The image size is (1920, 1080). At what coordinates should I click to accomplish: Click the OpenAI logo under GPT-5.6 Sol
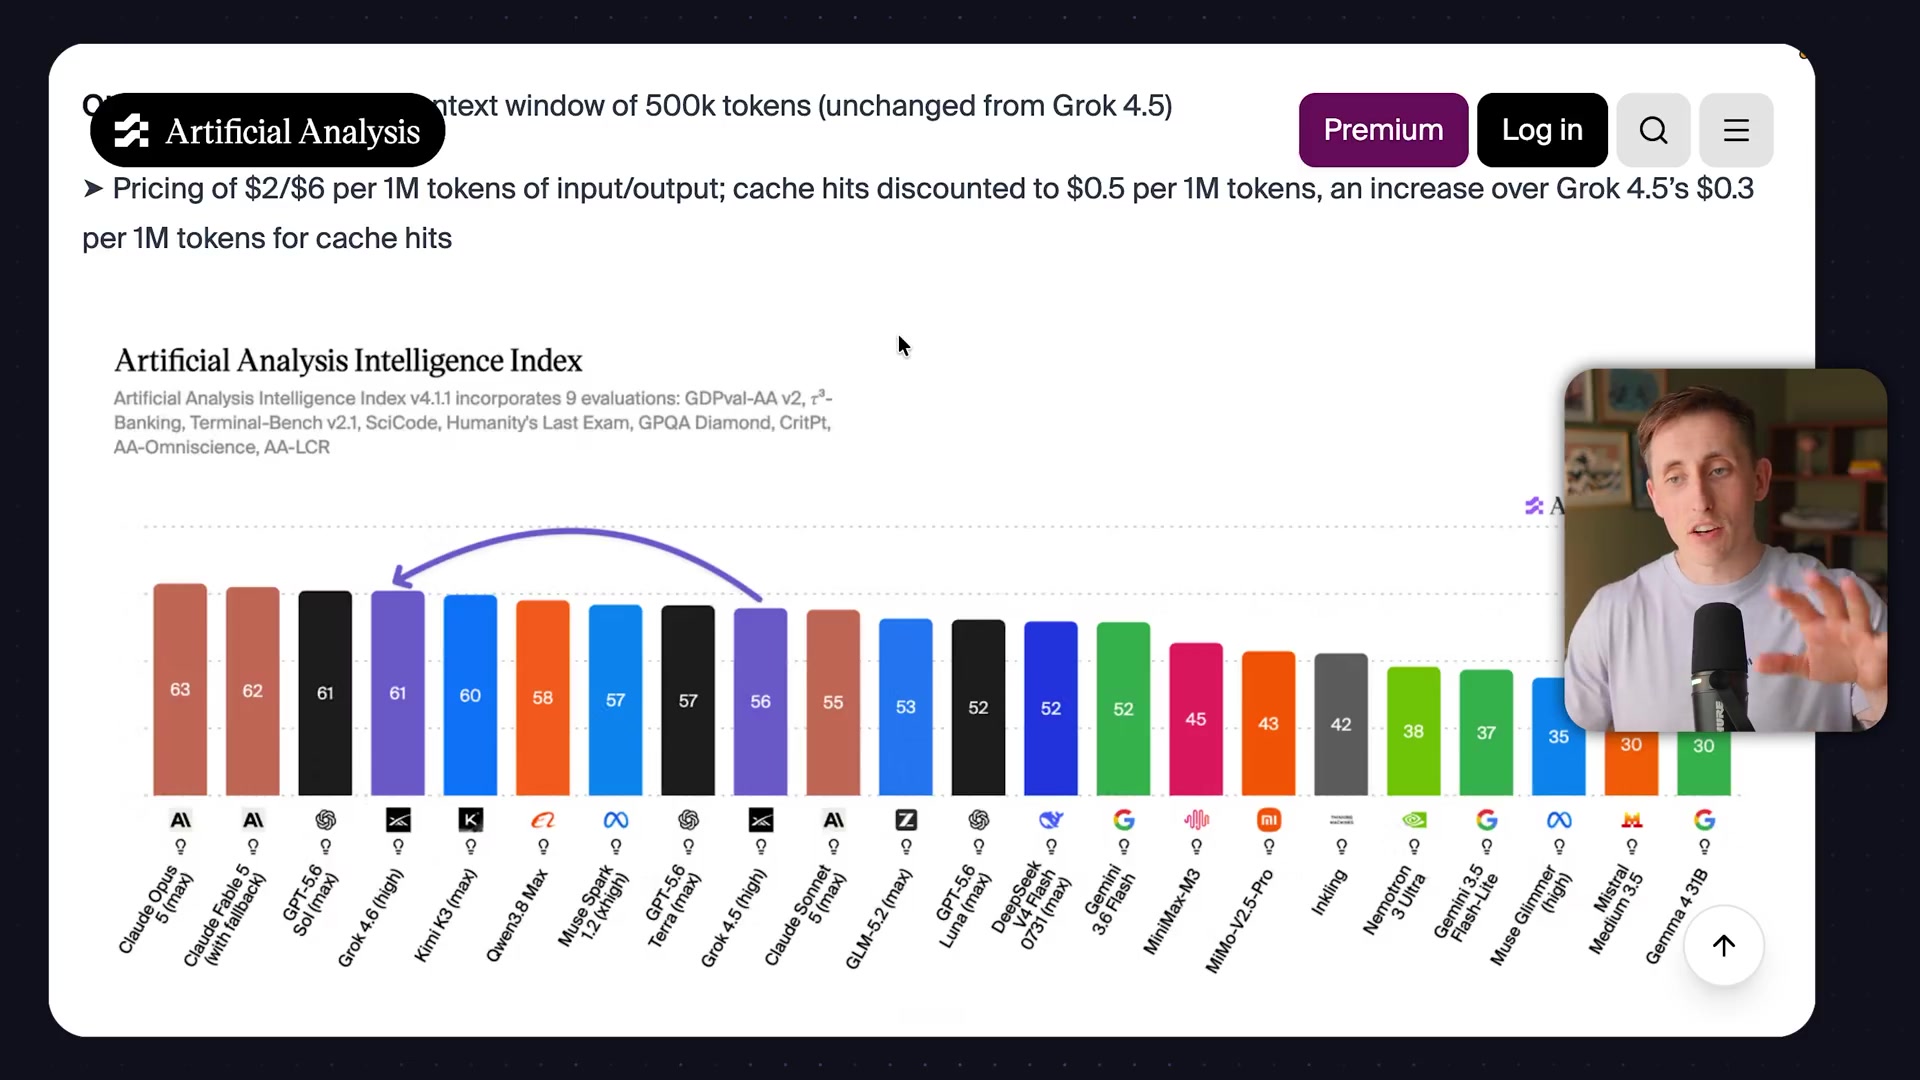325,820
